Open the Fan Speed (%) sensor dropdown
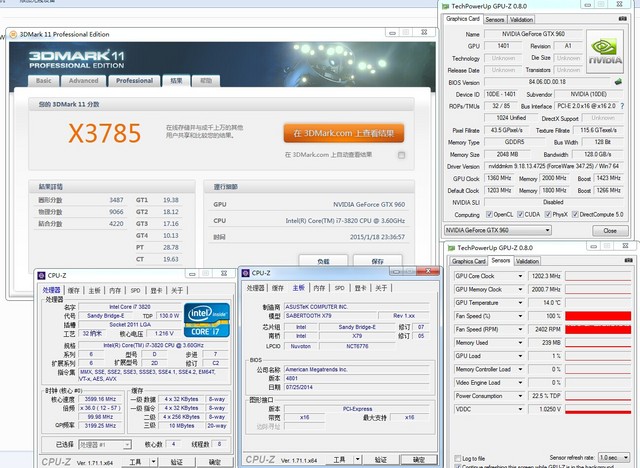The width and height of the screenshot is (640, 468). 520,316
